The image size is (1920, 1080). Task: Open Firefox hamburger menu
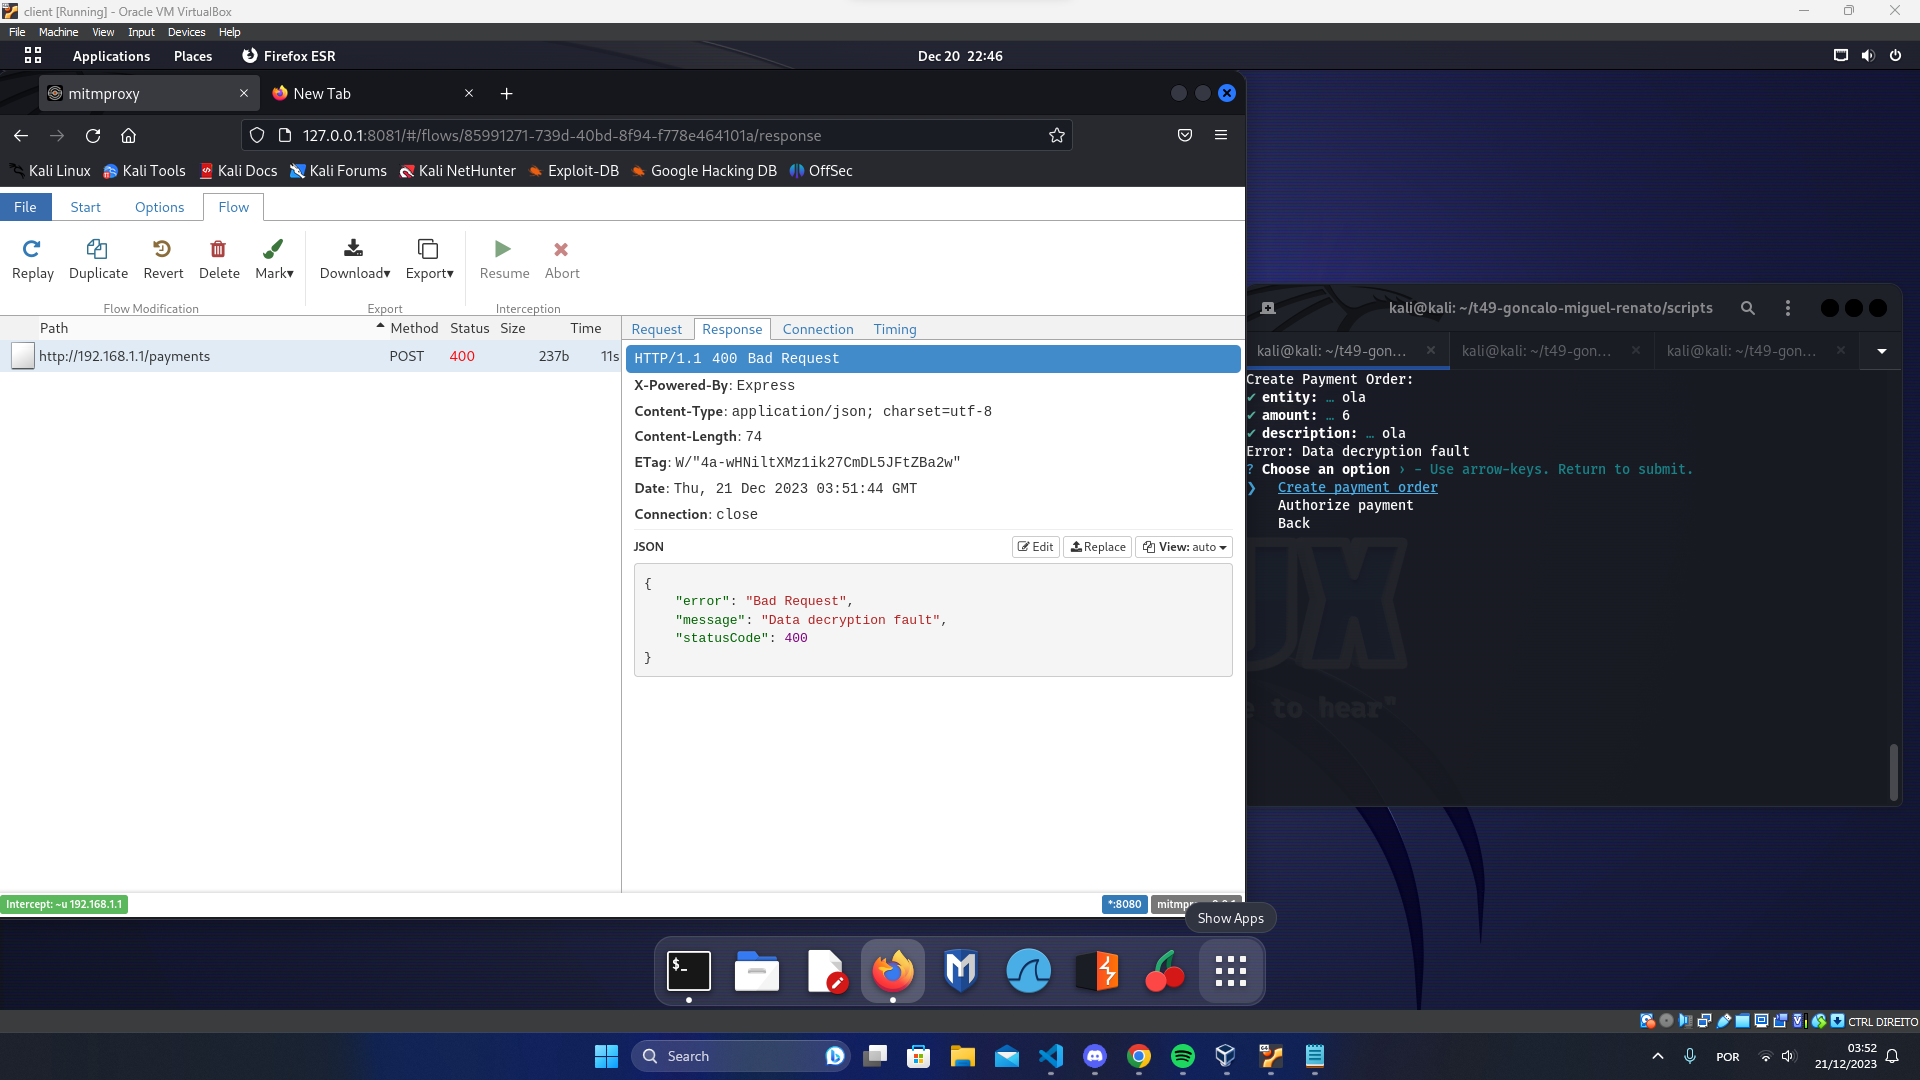(x=1221, y=135)
